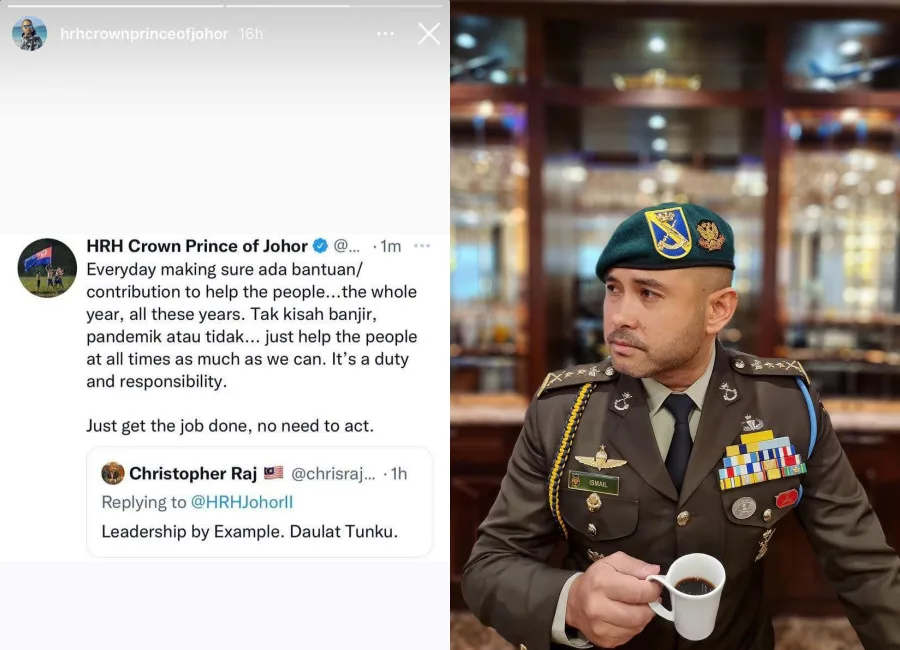Click HRH Crown Prince of Johor name

coord(197,246)
